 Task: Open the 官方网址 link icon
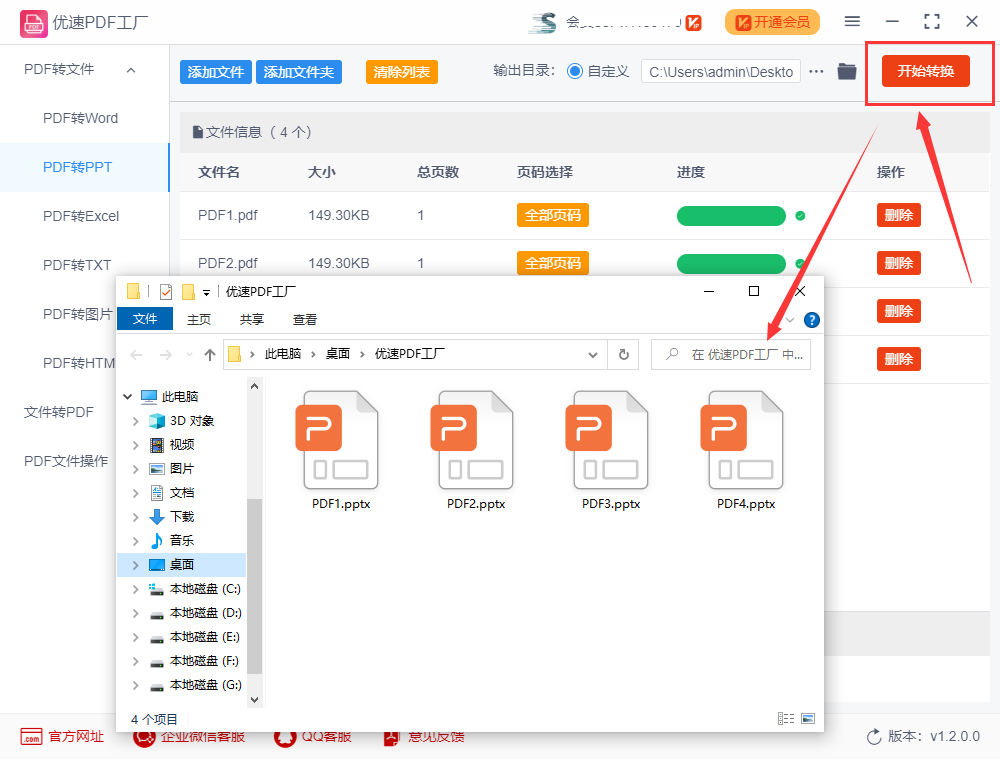(x=31, y=736)
